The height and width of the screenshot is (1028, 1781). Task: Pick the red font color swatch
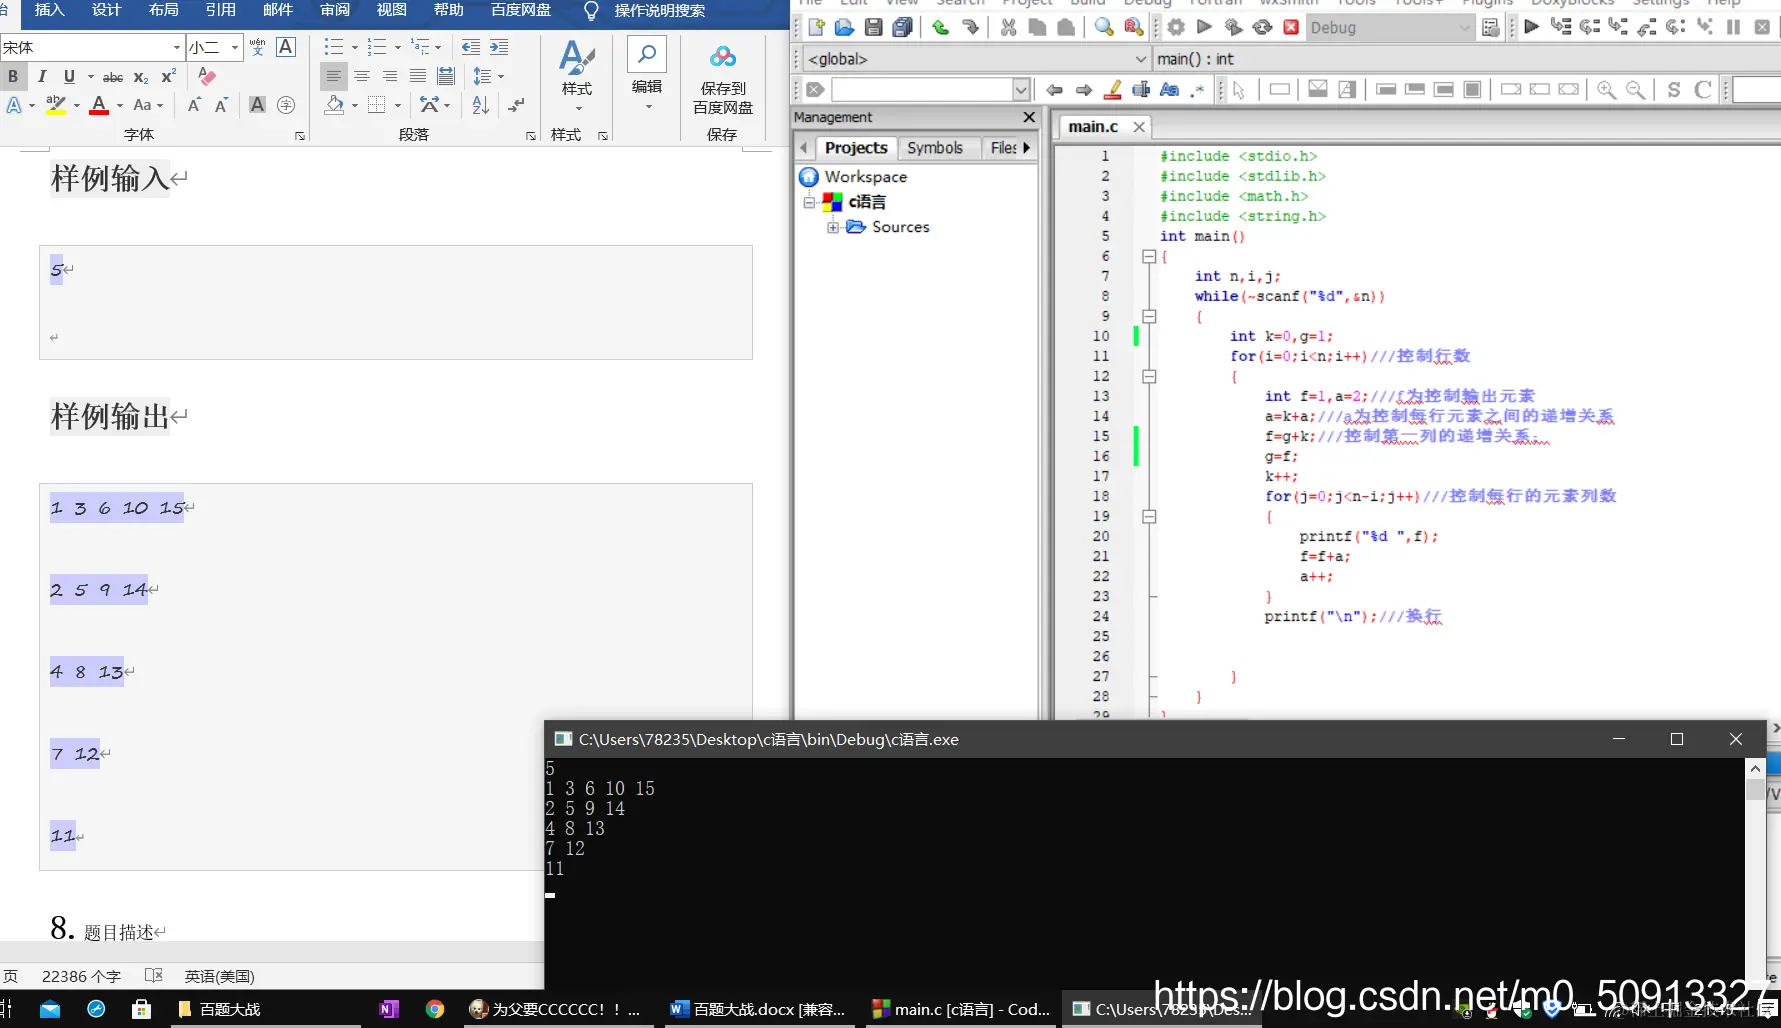click(99, 105)
